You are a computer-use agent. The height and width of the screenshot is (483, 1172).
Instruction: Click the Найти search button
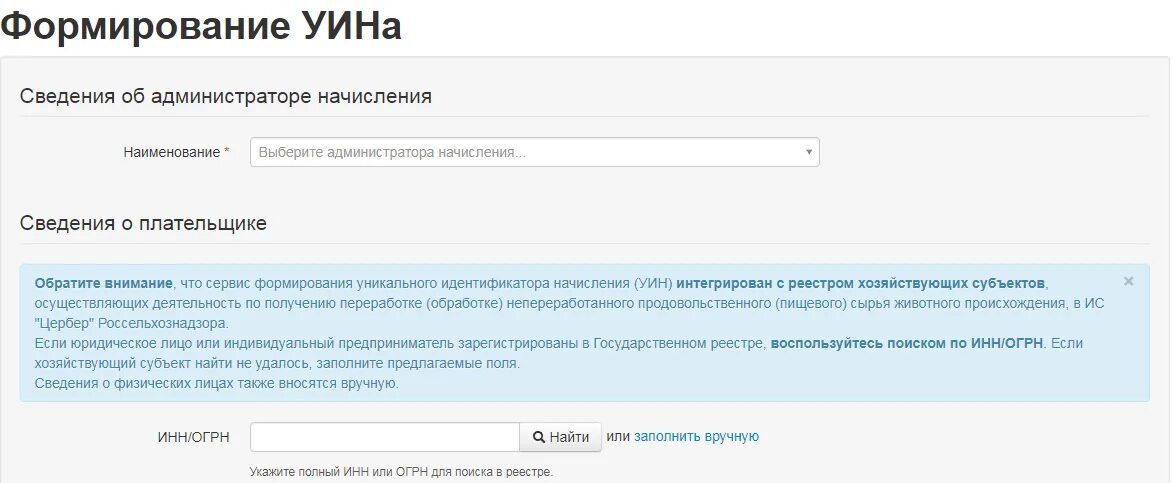[x=561, y=437]
